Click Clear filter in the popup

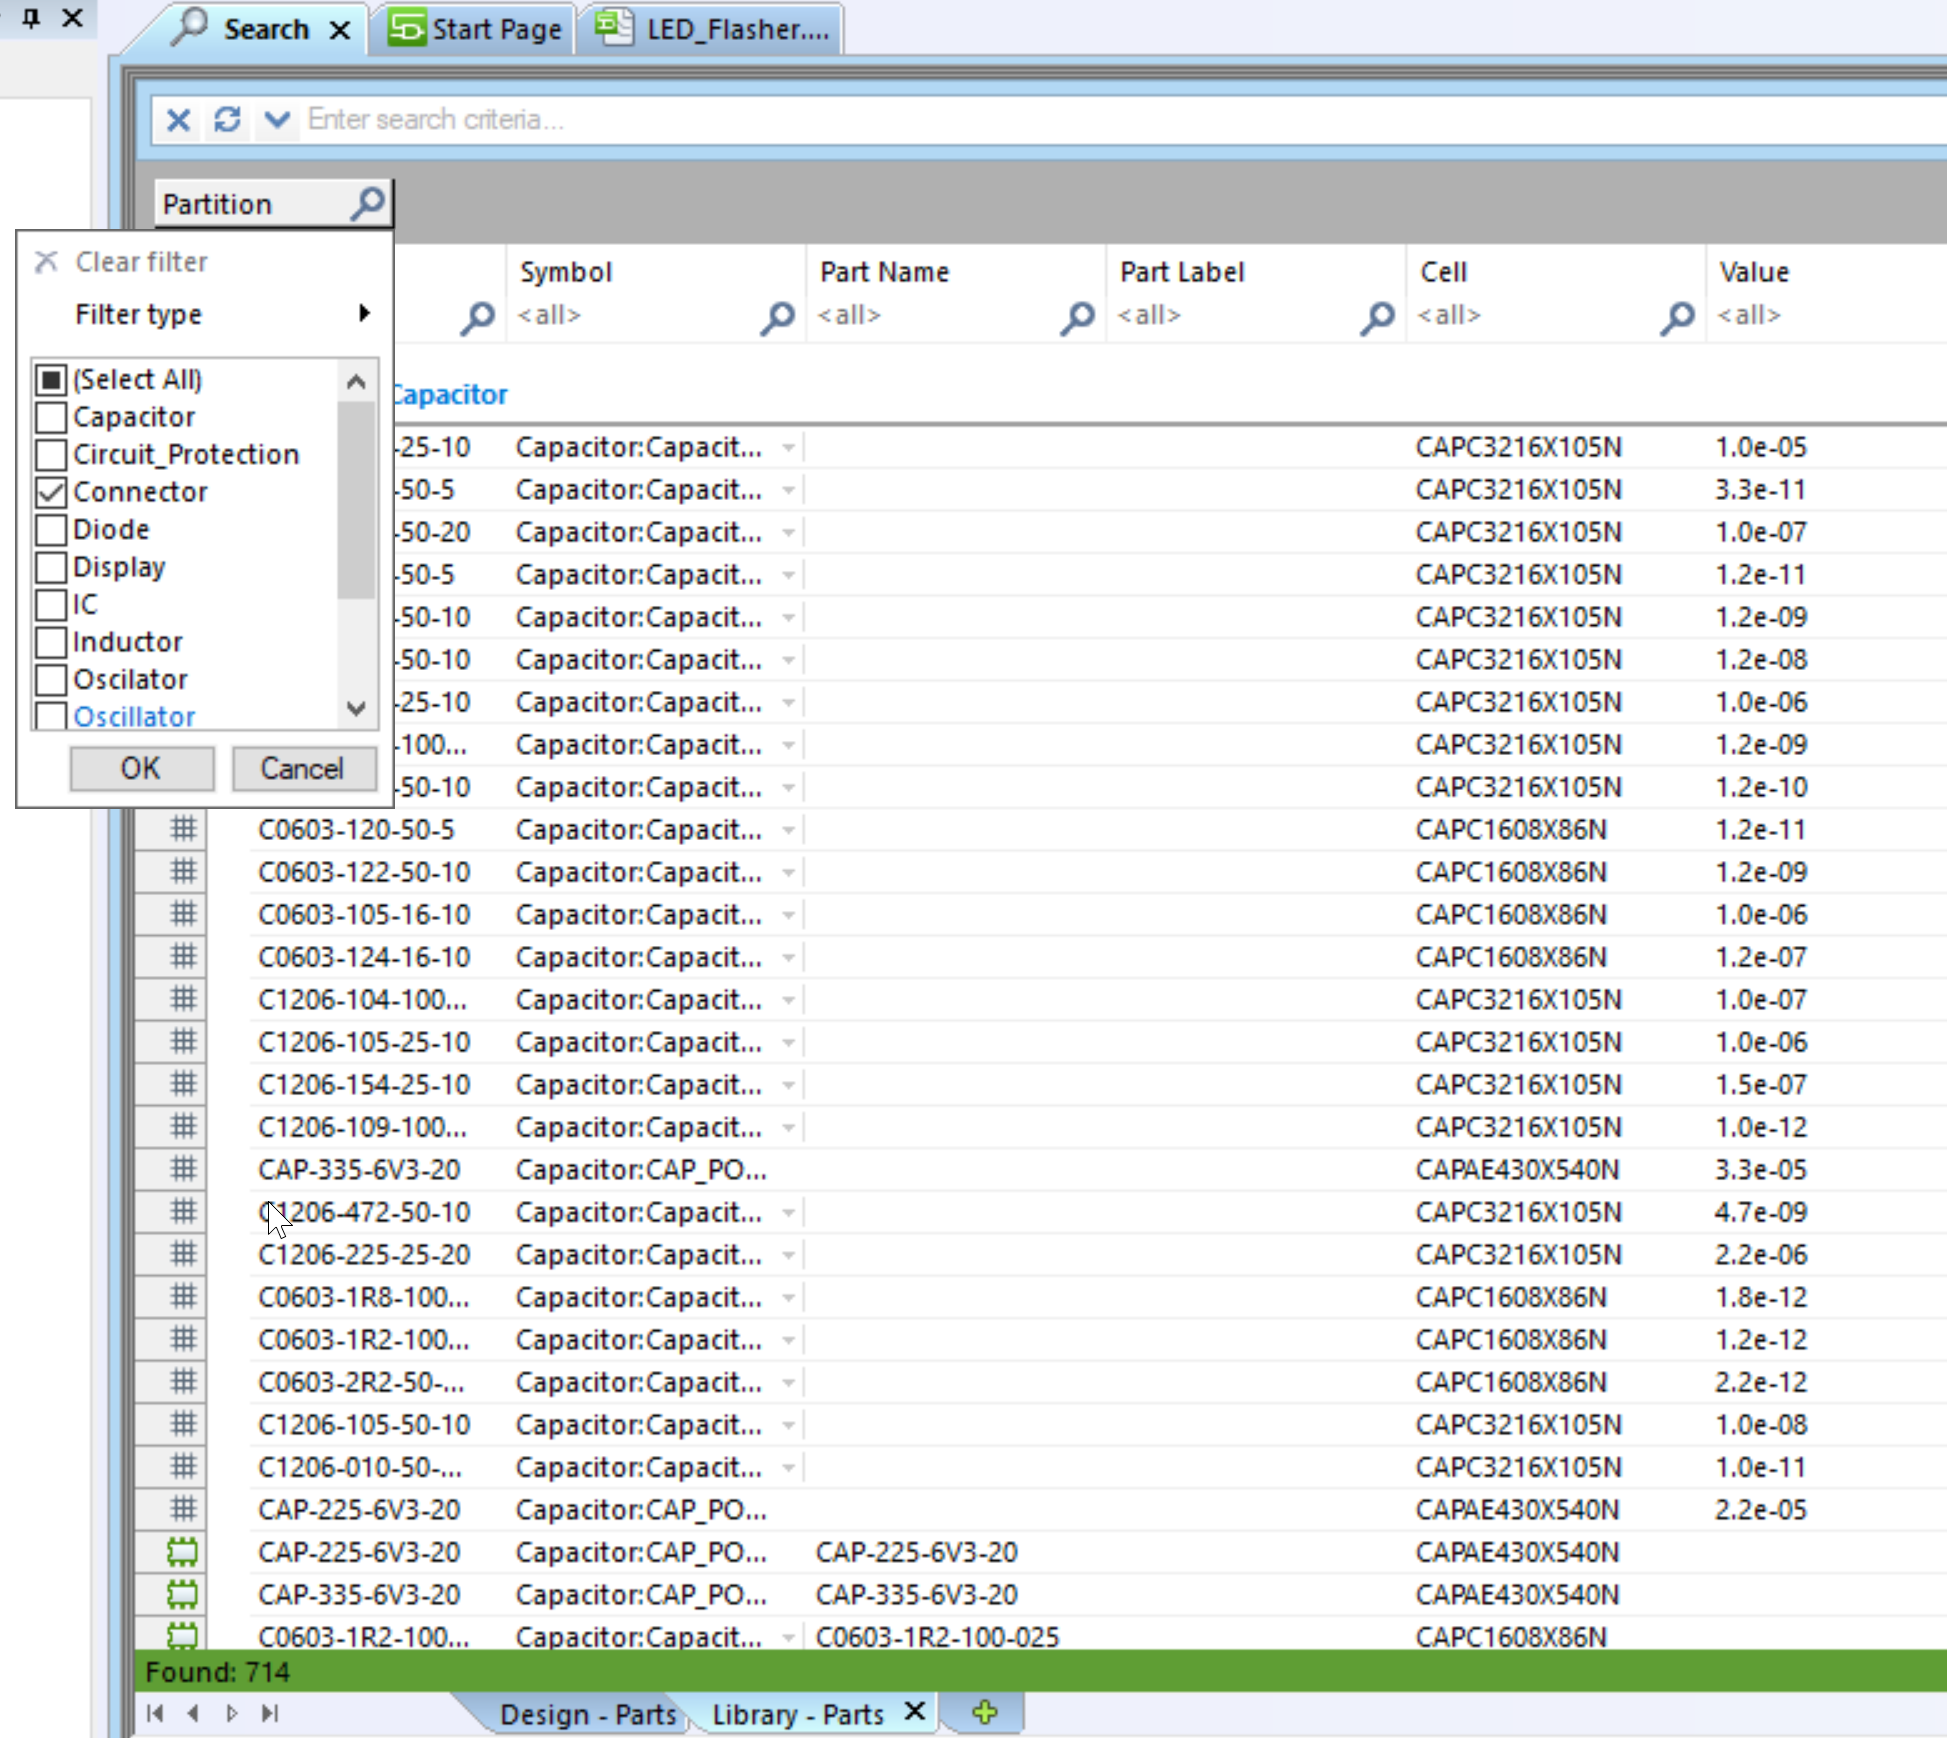141,262
